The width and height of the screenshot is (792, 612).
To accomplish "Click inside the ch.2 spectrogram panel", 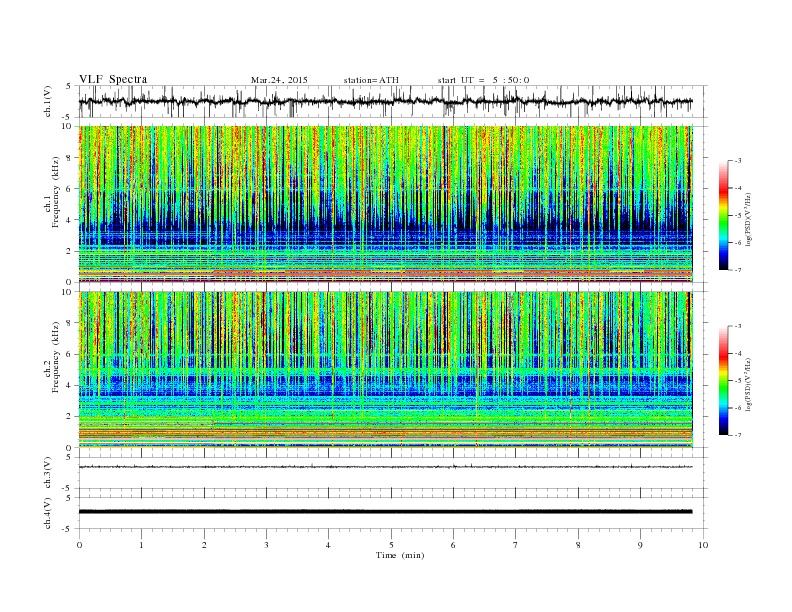I will tap(385, 370).
